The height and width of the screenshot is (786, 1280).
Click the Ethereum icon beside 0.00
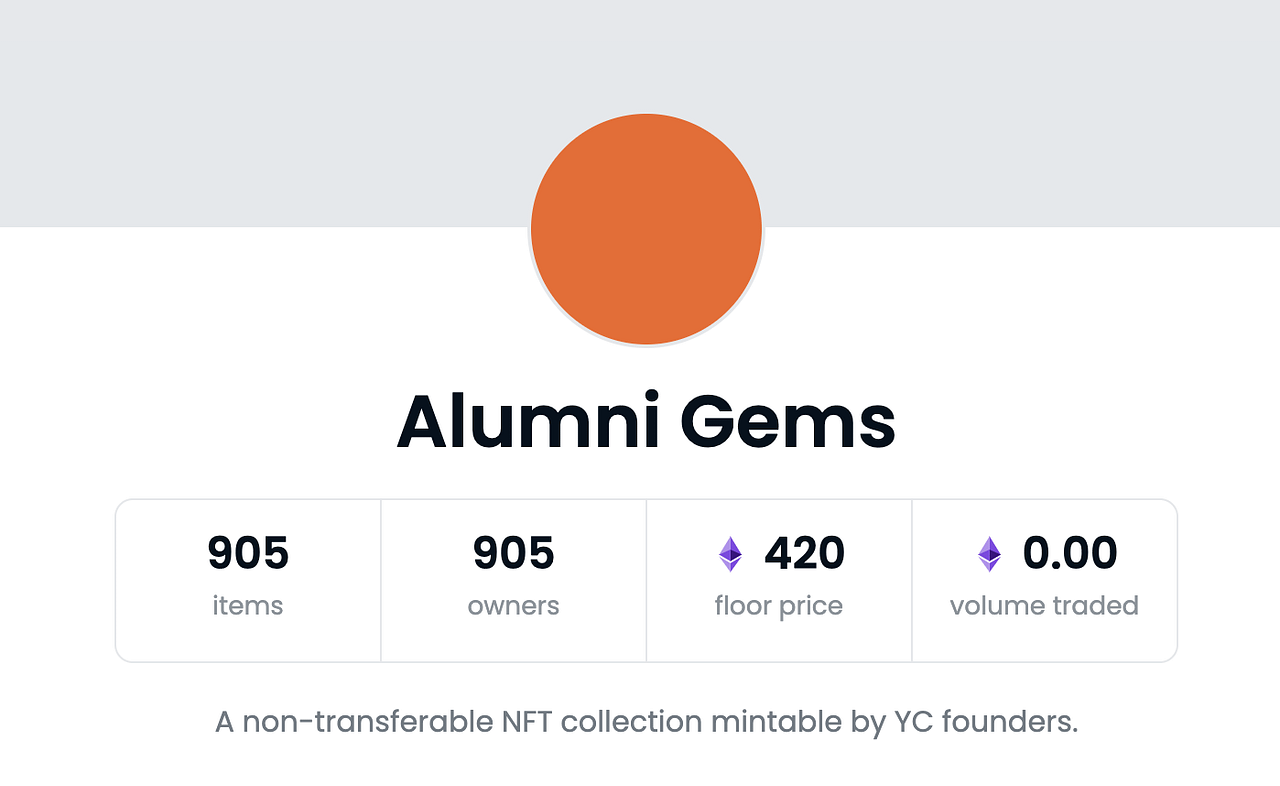pos(989,554)
